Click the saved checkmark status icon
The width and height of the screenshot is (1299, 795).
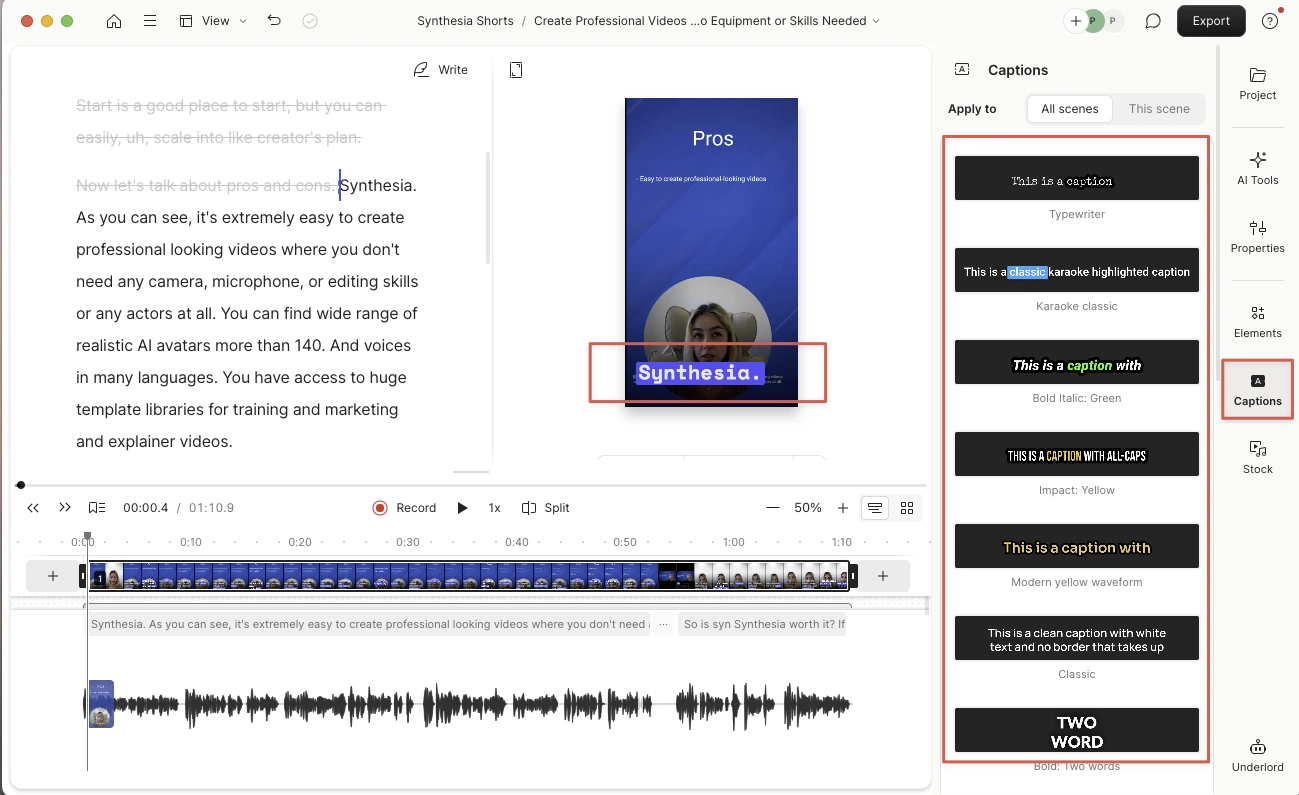point(310,21)
